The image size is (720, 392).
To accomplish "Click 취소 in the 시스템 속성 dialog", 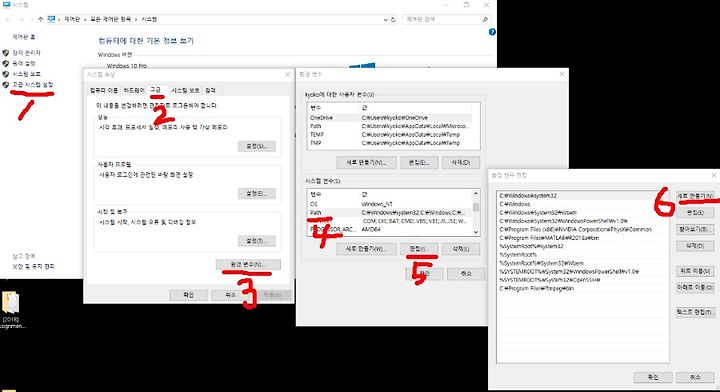I will pos(231,295).
